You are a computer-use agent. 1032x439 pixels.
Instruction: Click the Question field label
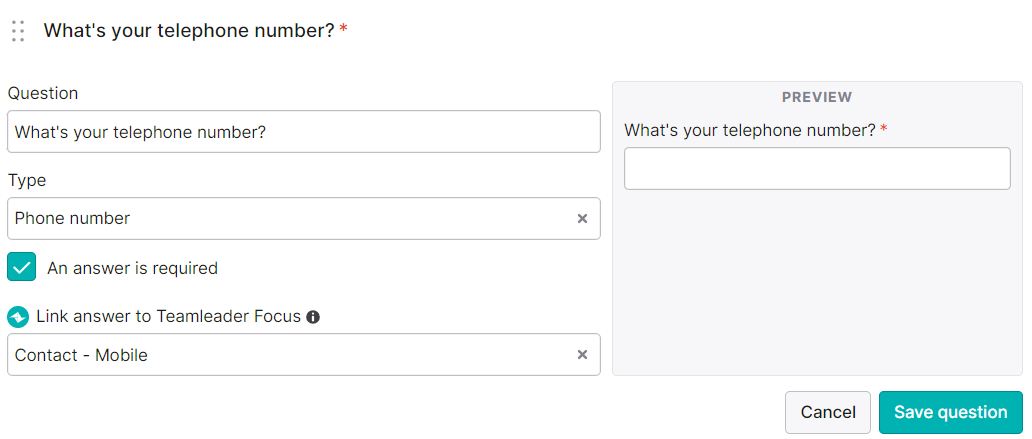click(43, 93)
